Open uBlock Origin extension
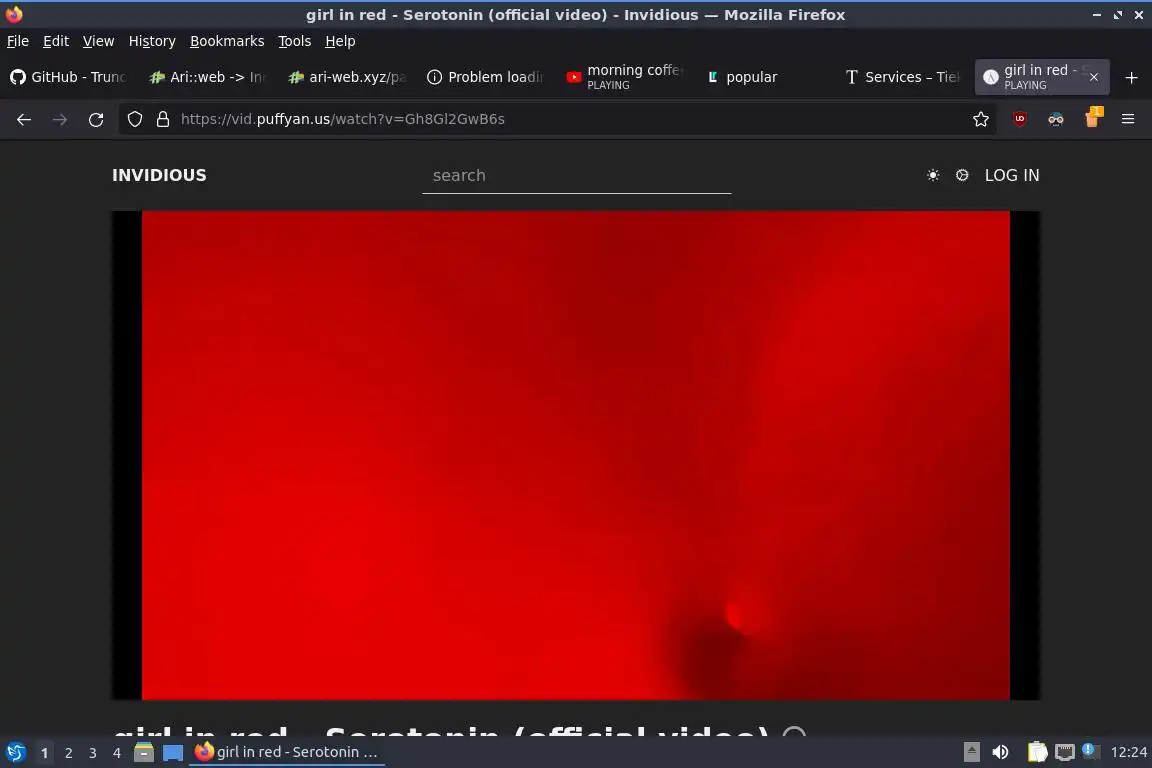This screenshot has height=768, width=1152. (1020, 119)
